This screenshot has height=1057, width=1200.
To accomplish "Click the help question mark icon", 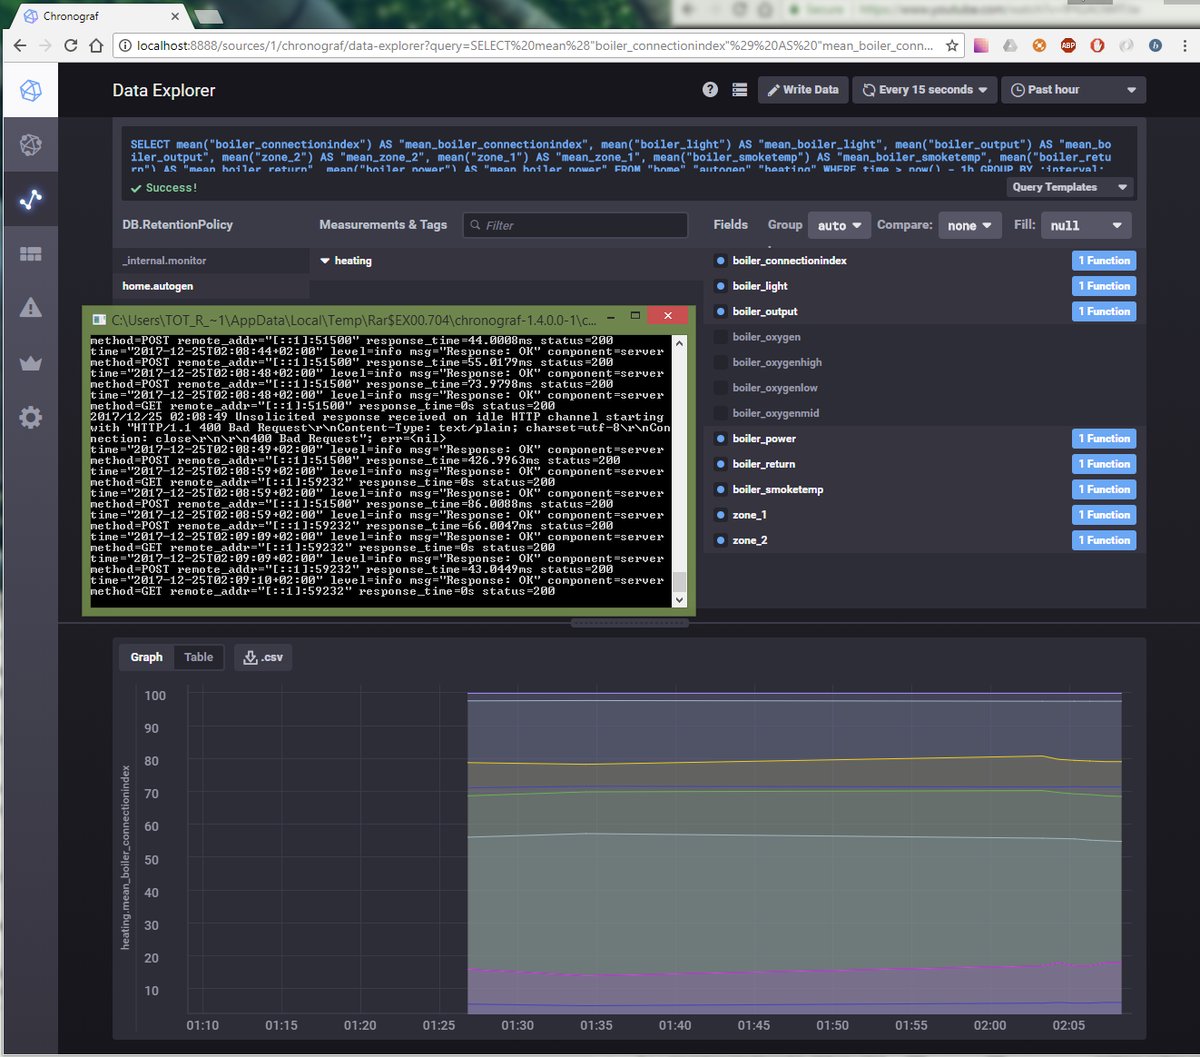I will [x=710, y=90].
